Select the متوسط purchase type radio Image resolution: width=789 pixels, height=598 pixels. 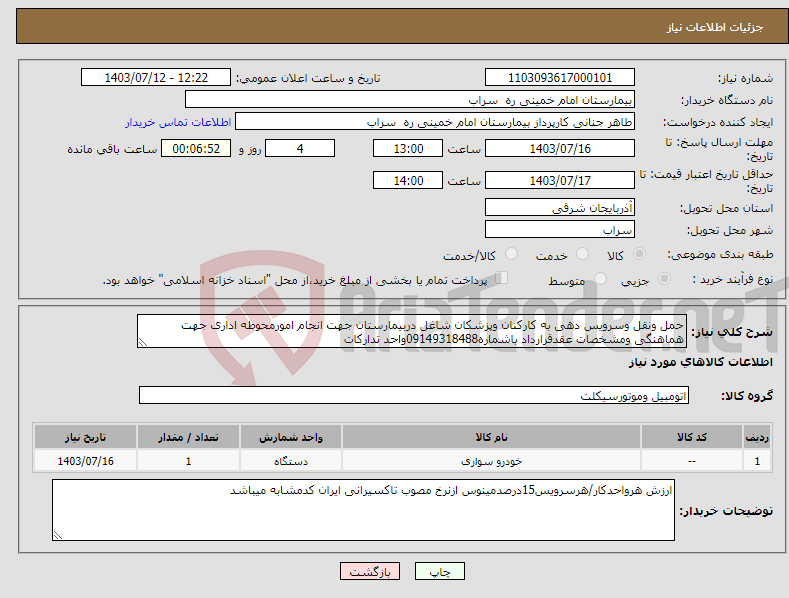tap(600, 278)
